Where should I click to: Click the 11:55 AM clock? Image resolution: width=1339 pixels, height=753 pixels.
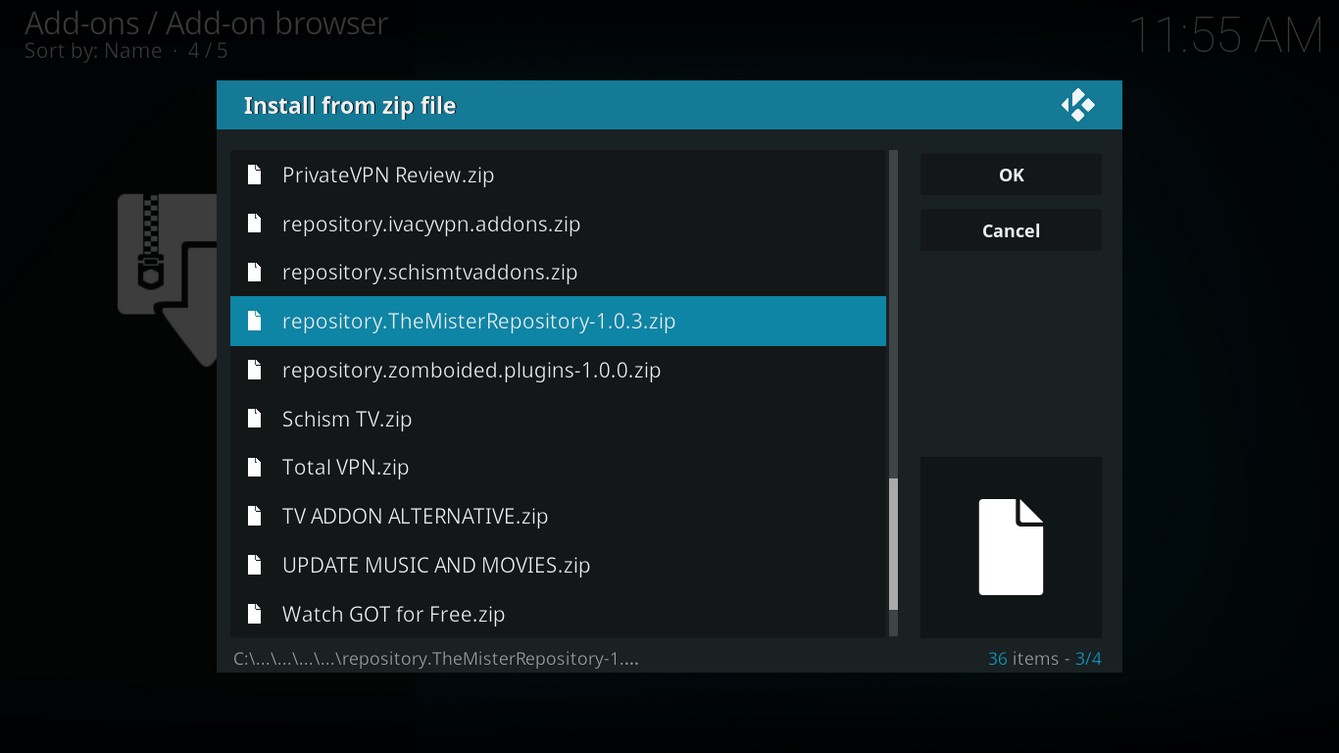coord(1226,36)
